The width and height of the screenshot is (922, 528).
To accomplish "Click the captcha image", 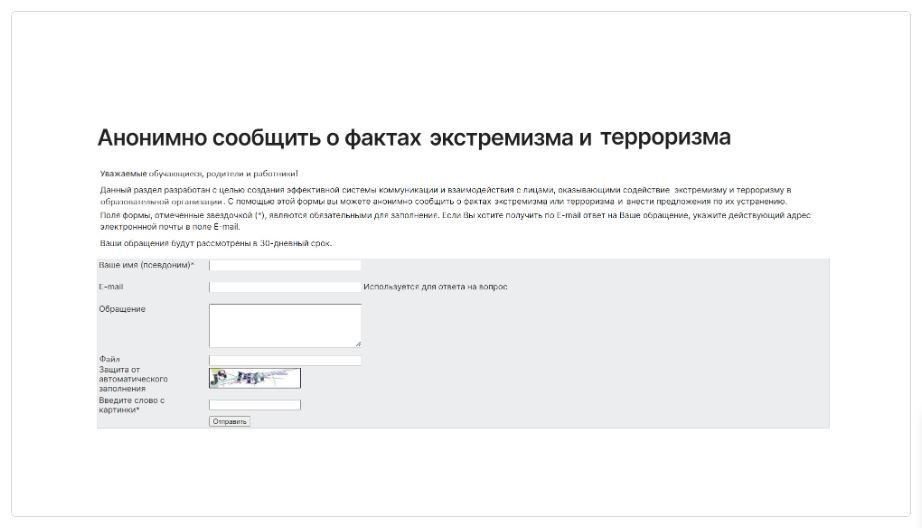I will [x=255, y=378].
